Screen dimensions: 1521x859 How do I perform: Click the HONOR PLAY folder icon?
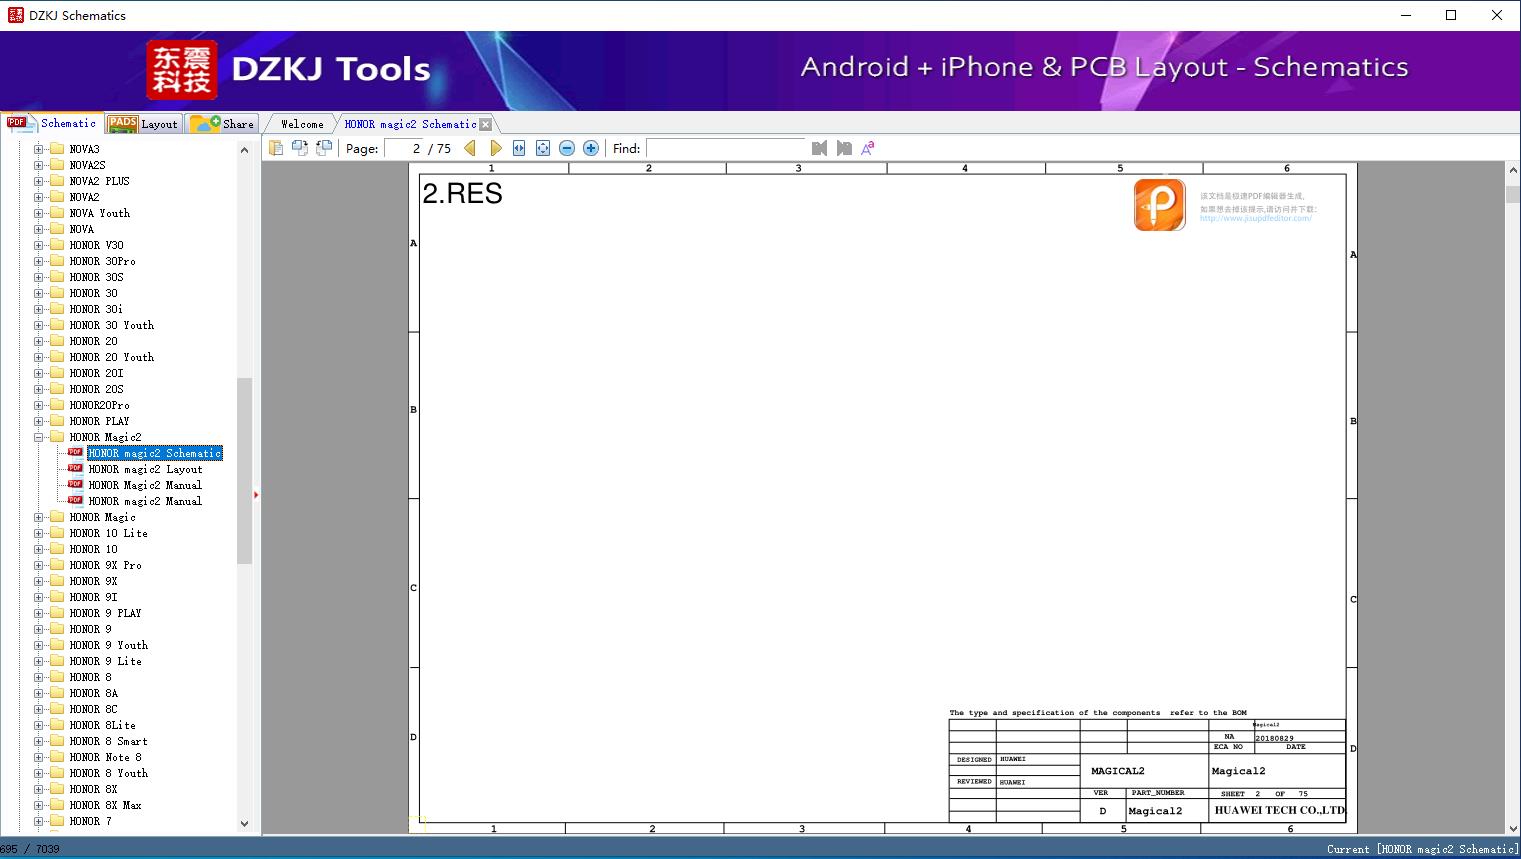pos(57,421)
